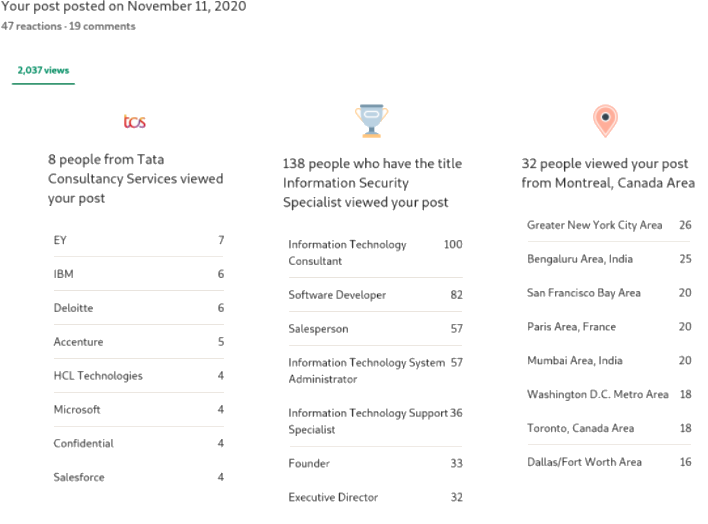Image resolution: width=708 pixels, height=524 pixels.
Task: Select the Founder title row
Action: point(375,463)
